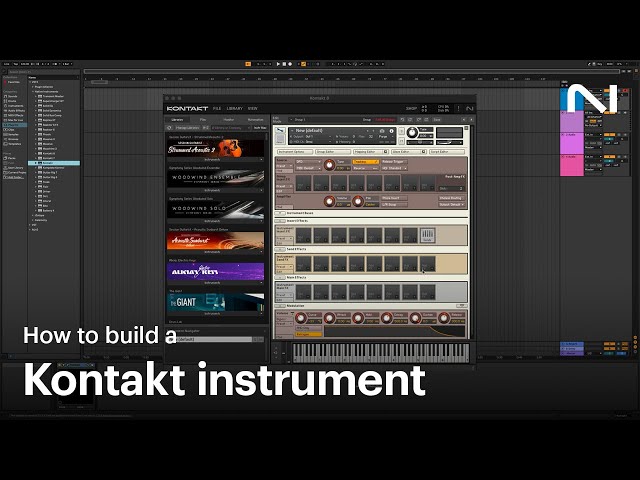Screen dimensions: 640x480
Task: Open the Purge dropdown in instrument header
Action: 384,136
